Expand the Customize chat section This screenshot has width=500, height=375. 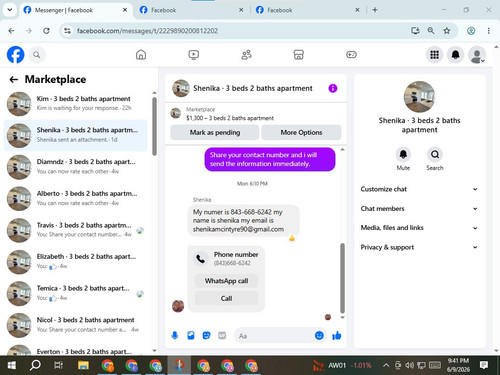(x=419, y=189)
